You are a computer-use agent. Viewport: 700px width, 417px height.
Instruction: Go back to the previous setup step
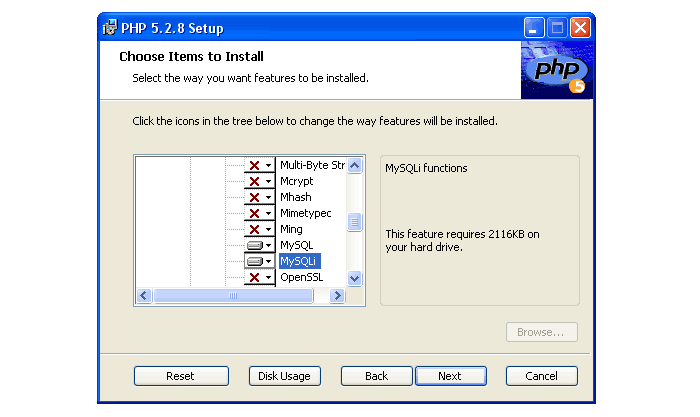[x=377, y=376]
